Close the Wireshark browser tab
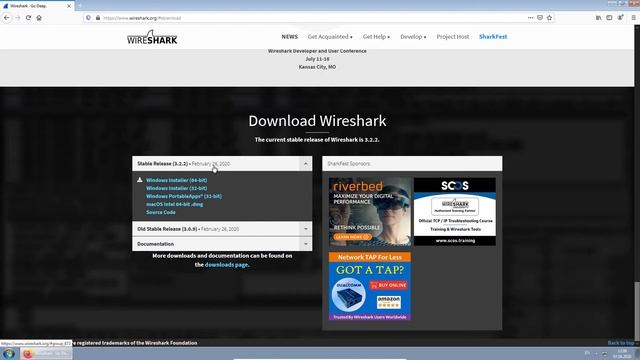The height and width of the screenshot is (360, 640). point(69,6)
